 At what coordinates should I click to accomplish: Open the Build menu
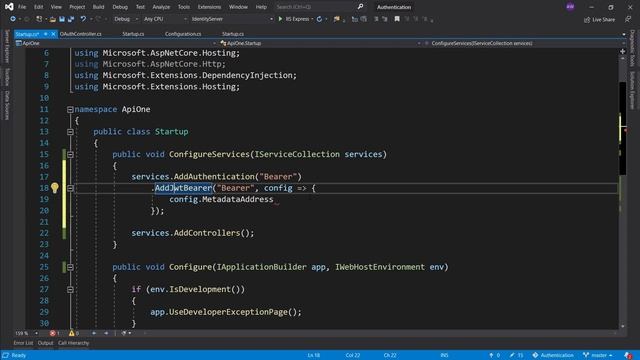pyautogui.click(x=98, y=7)
